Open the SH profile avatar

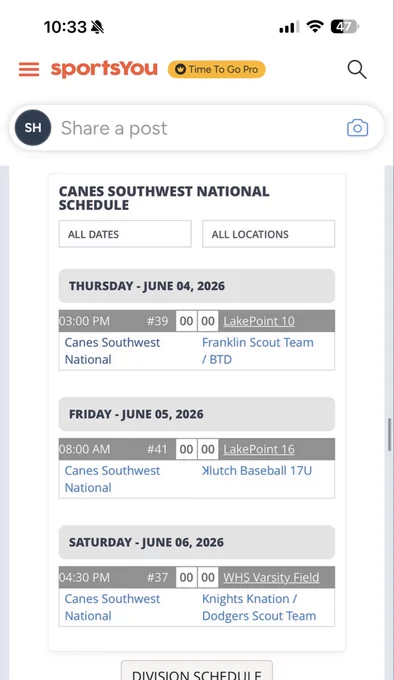pyautogui.click(x=33, y=128)
